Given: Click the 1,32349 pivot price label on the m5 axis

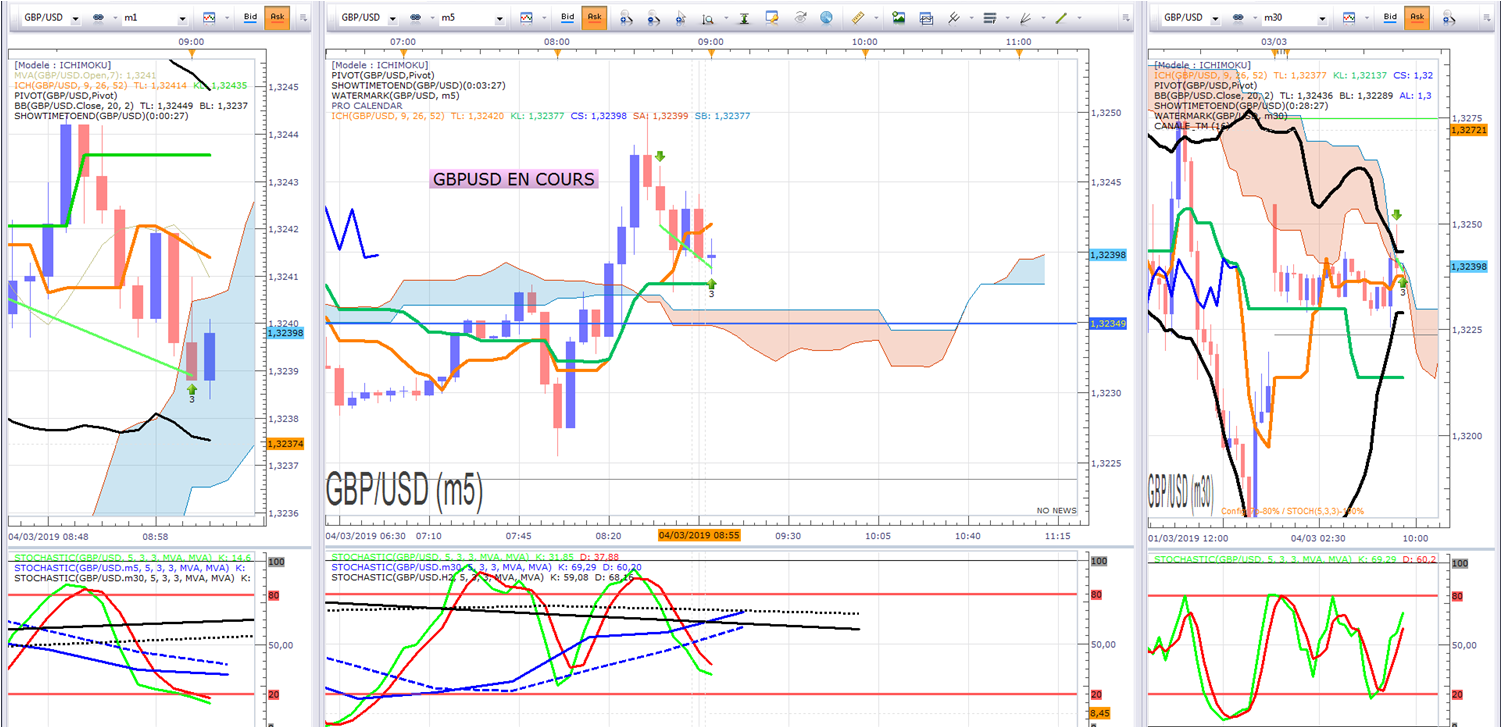Looking at the screenshot, I should tap(1109, 324).
